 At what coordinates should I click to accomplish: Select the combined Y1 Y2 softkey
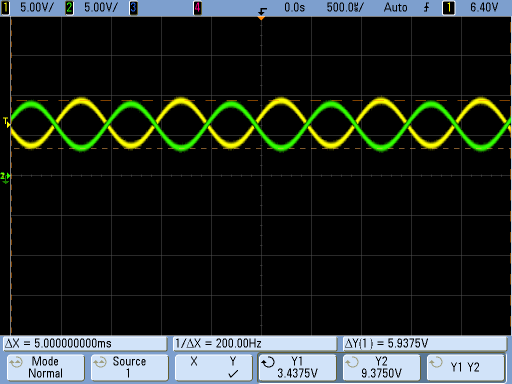point(465,367)
